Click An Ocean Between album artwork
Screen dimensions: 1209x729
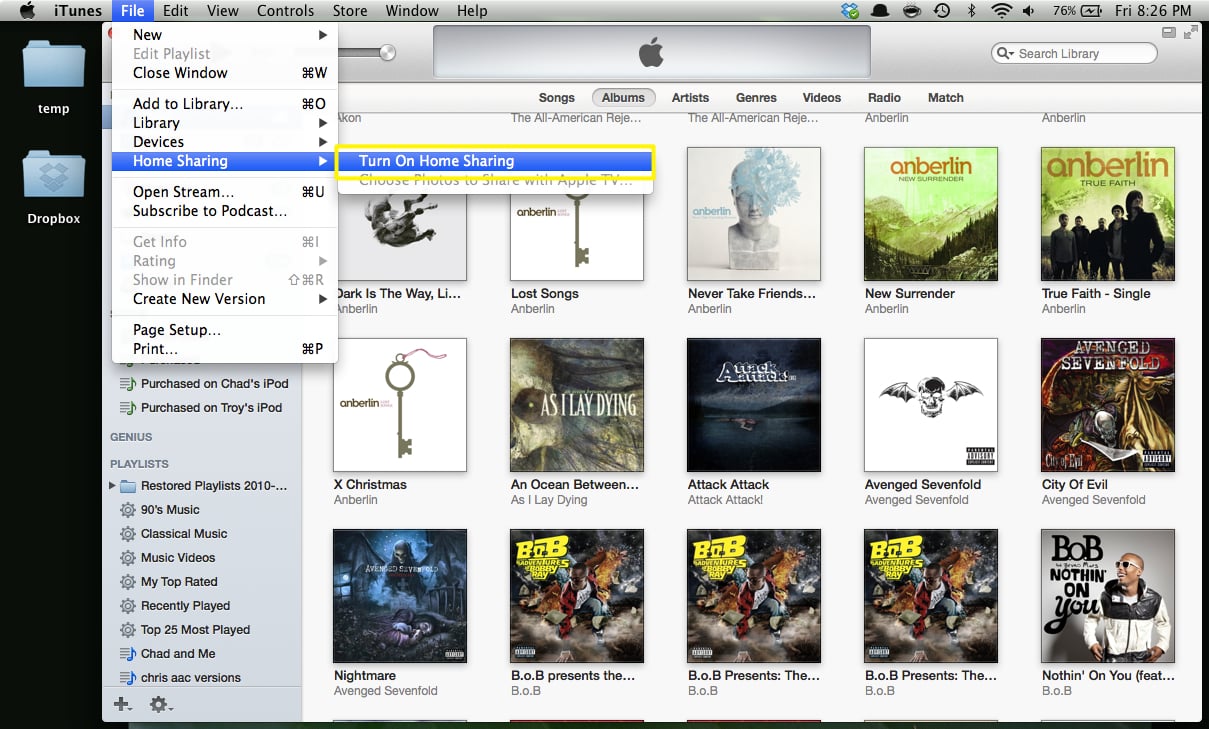[x=577, y=405]
